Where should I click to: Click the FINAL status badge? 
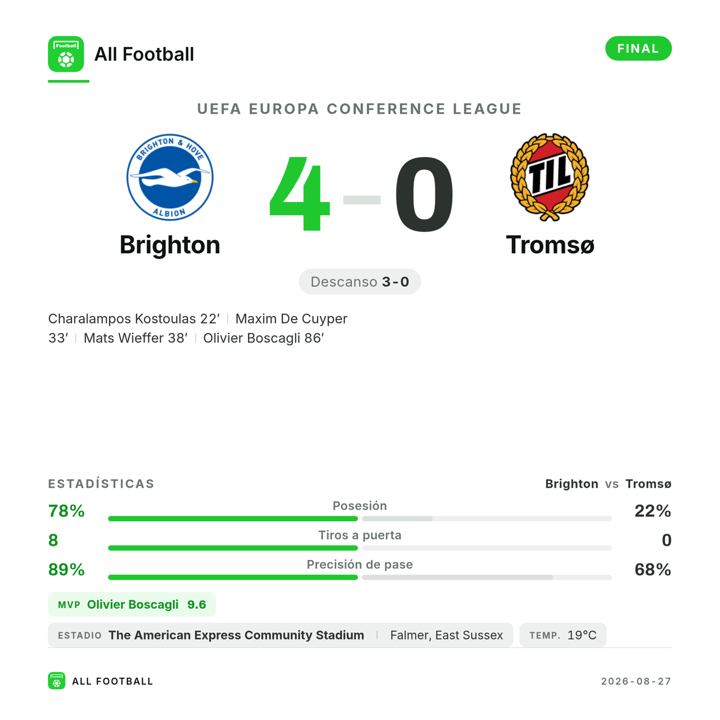[x=638, y=48]
